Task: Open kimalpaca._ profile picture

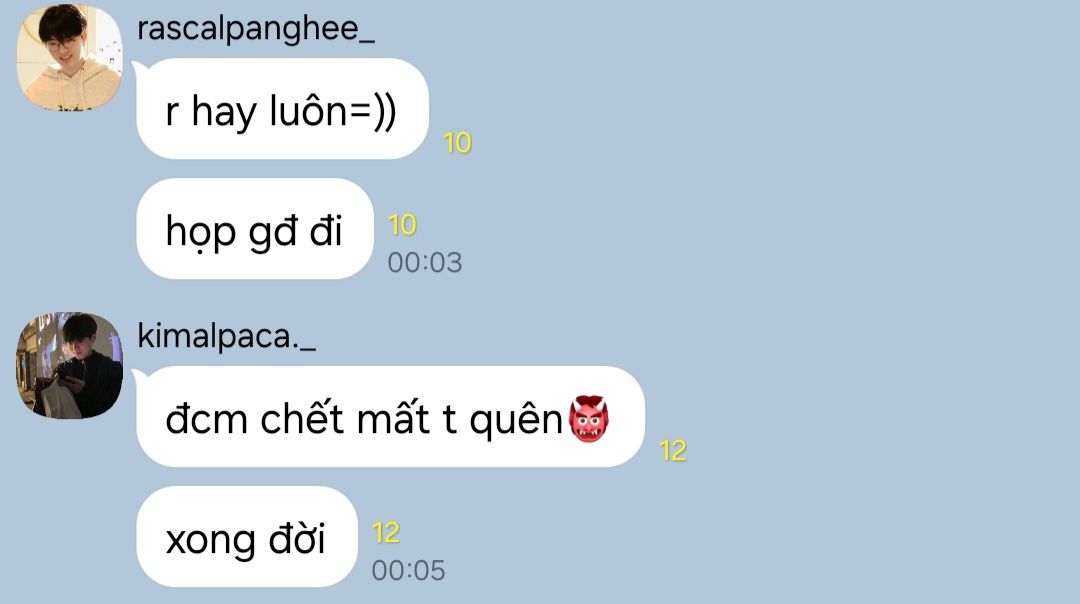Action: [x=70, y=365]
